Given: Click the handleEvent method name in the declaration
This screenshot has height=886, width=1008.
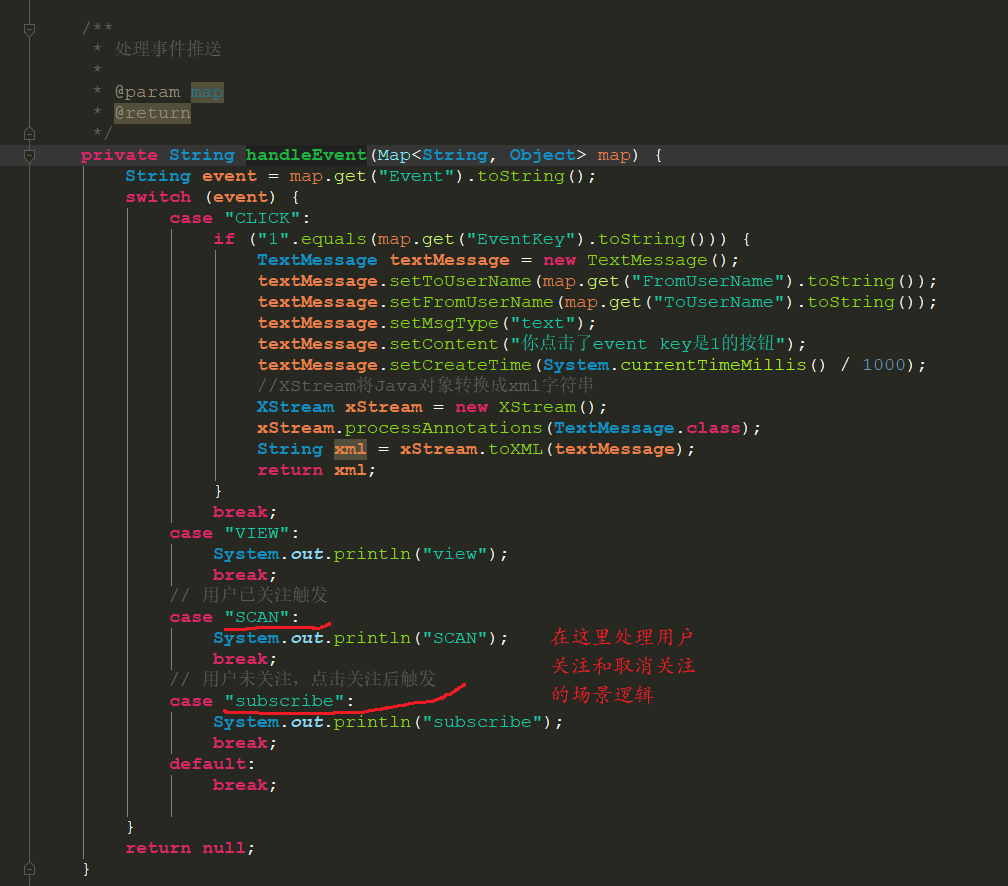Looking at the screenshot, I should pyautogui.click(x=306, y=155).
